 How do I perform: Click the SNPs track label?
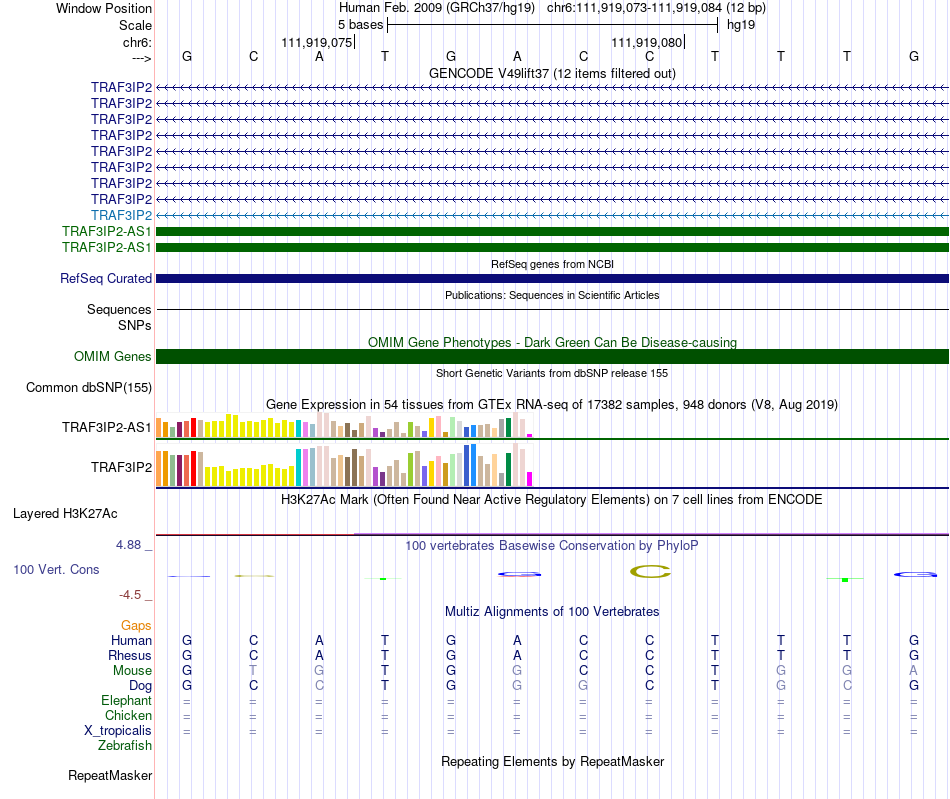tap(135, 325)
